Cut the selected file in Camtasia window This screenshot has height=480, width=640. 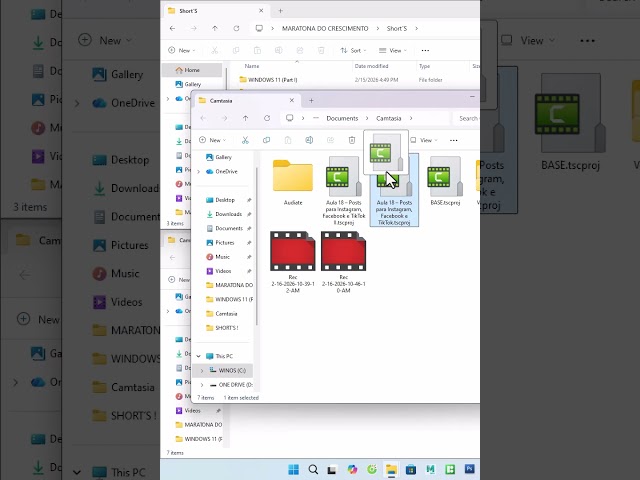(245, 140)
